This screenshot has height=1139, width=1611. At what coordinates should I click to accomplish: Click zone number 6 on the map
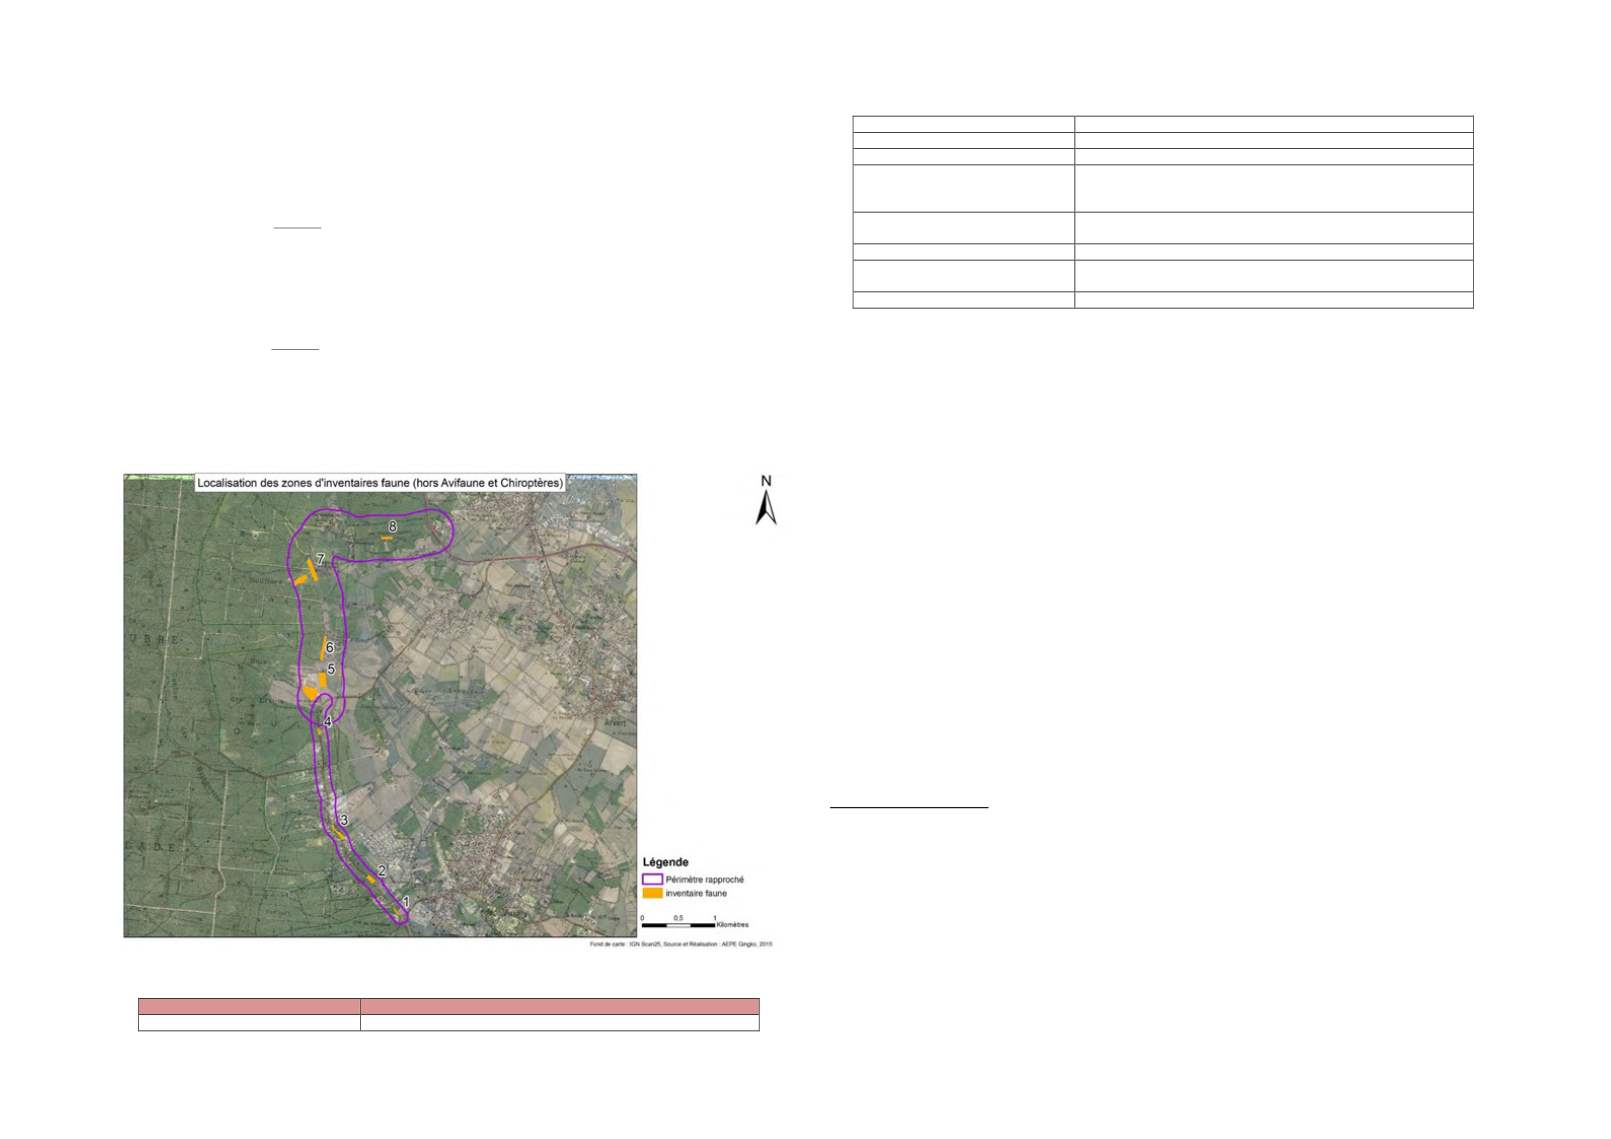[x=329, y=647]
